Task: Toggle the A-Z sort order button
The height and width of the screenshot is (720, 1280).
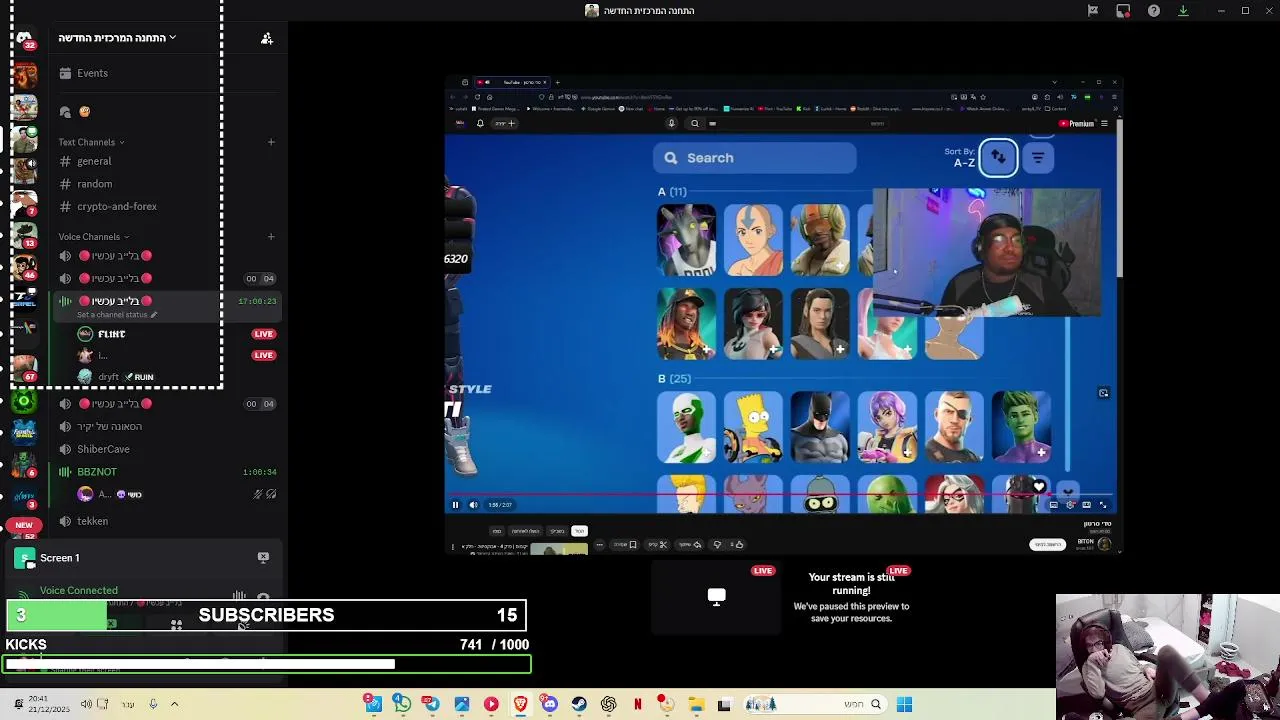Action: [998, 158]
